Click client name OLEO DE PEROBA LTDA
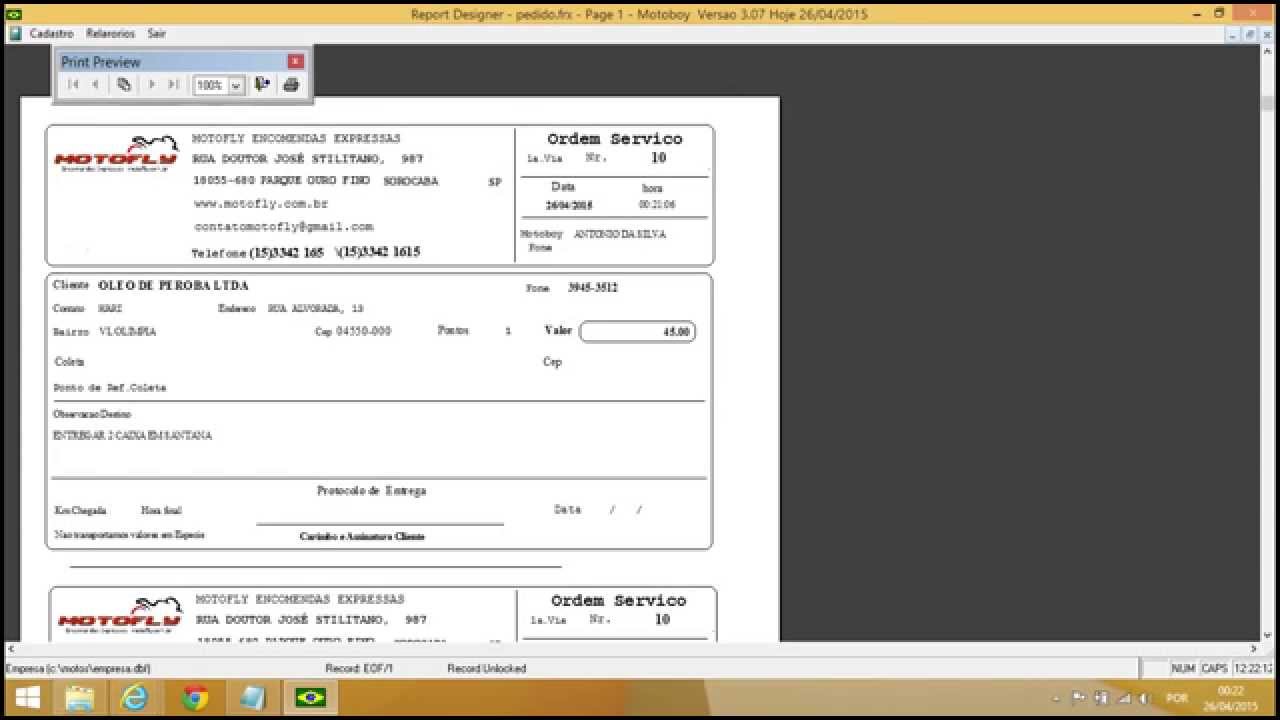Screen dimensions: 1280x720 point(173,286)
